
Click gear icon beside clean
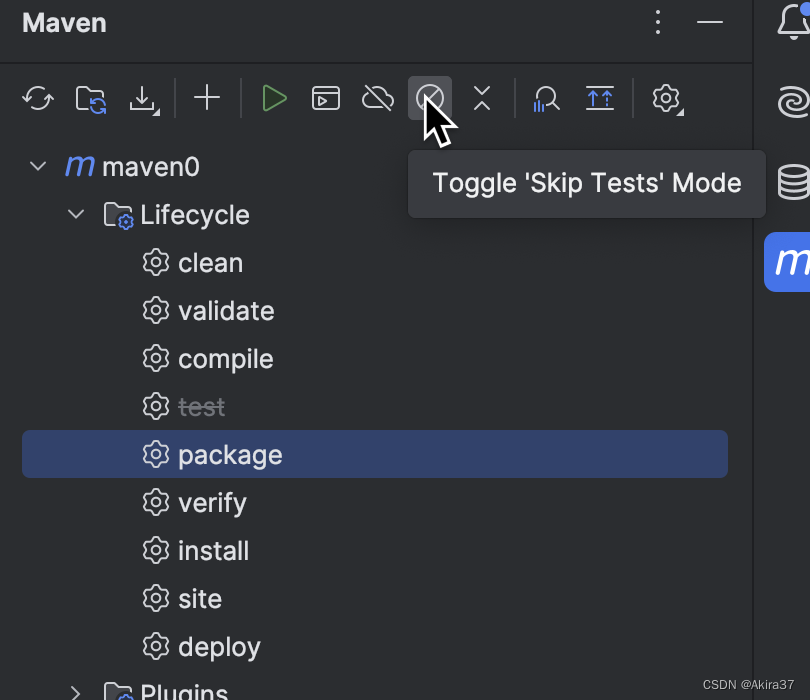point(155,262)
